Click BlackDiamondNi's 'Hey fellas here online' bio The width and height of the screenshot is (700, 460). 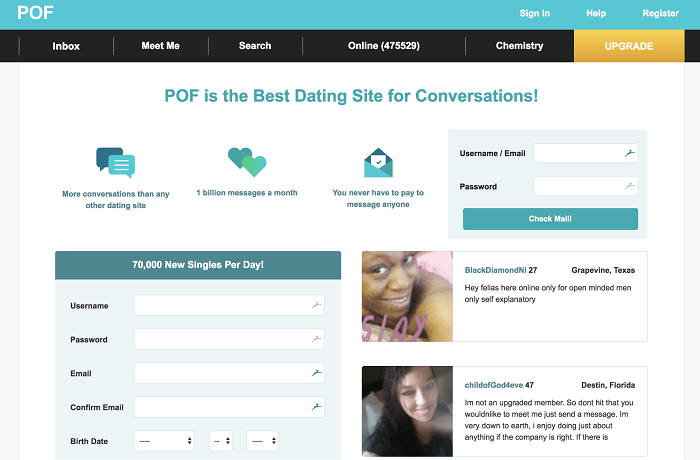click(548, 293)
